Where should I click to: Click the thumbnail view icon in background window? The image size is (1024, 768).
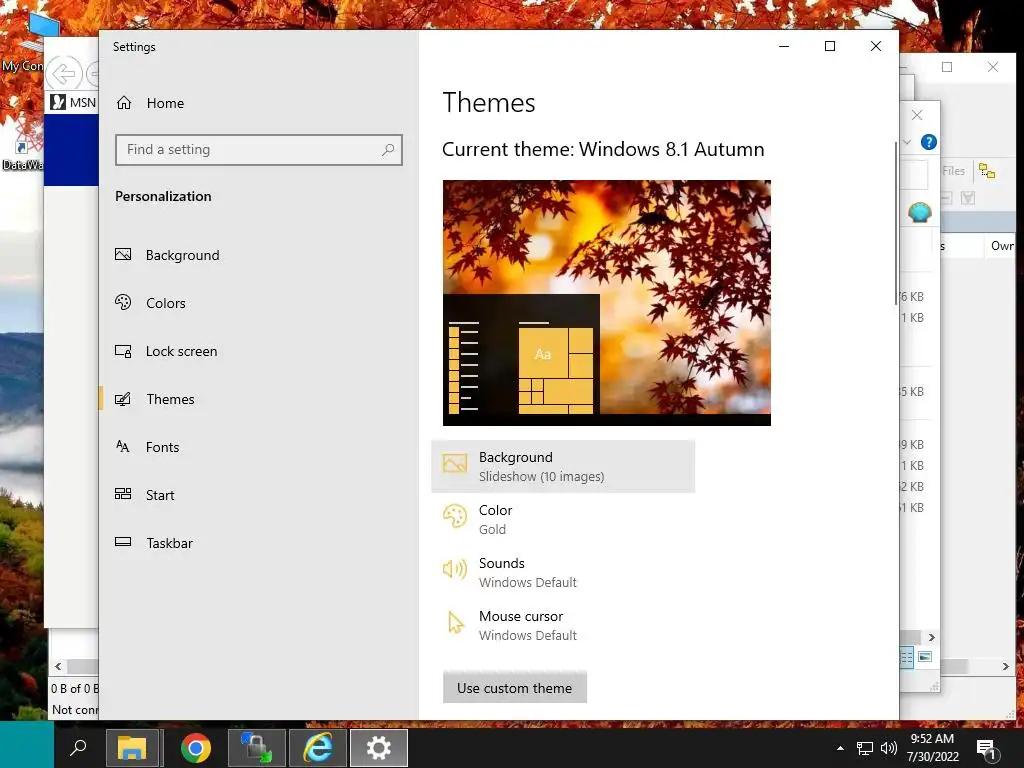tap(925, 657)
